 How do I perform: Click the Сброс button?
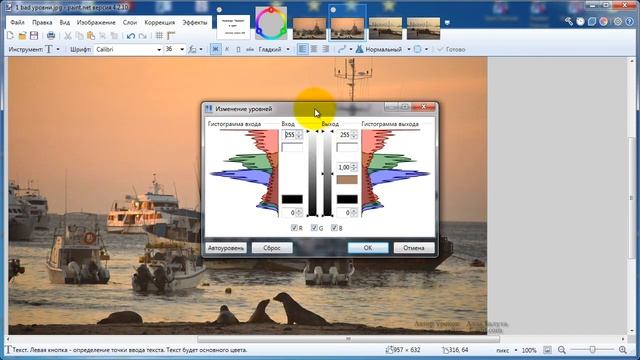coord(272,248)
